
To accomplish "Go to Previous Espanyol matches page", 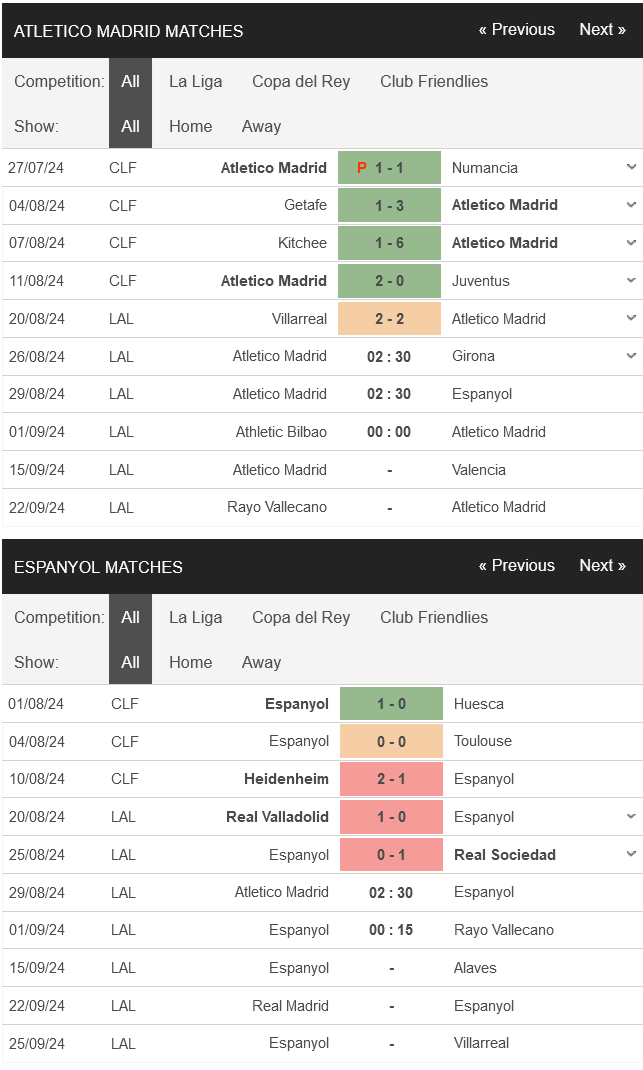I will (x=517, y=565).
